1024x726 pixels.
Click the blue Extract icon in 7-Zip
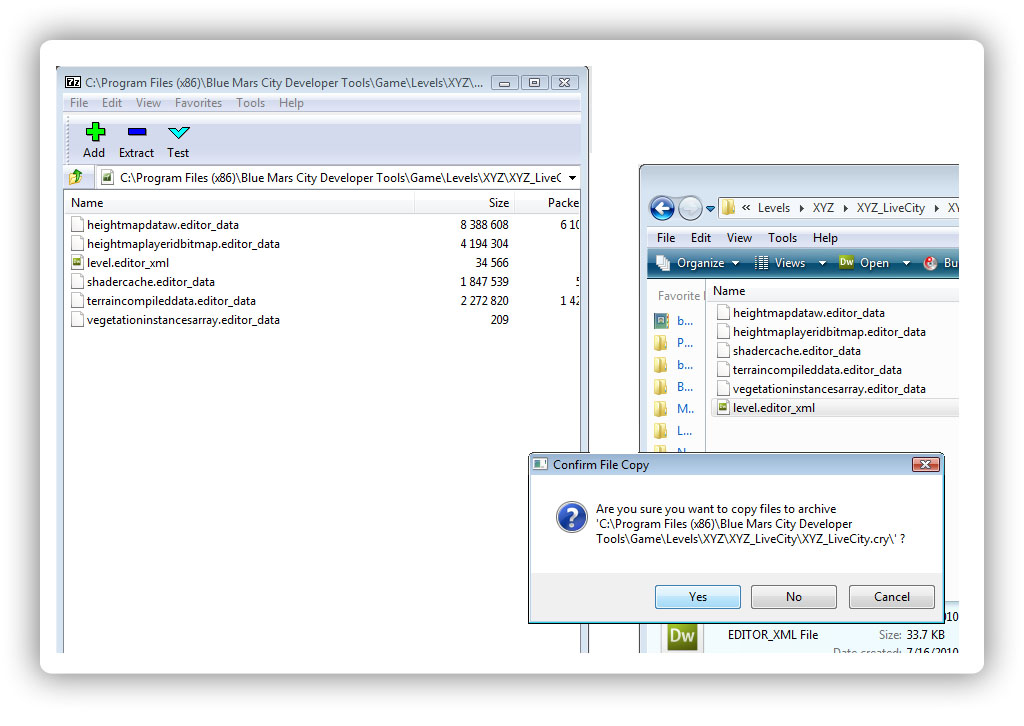click(x=136, y=132)
